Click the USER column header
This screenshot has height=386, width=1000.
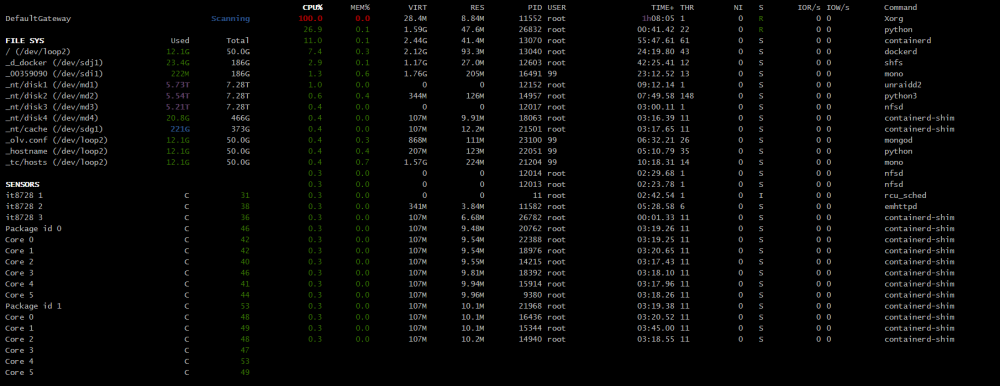click(x=556, y=8)
